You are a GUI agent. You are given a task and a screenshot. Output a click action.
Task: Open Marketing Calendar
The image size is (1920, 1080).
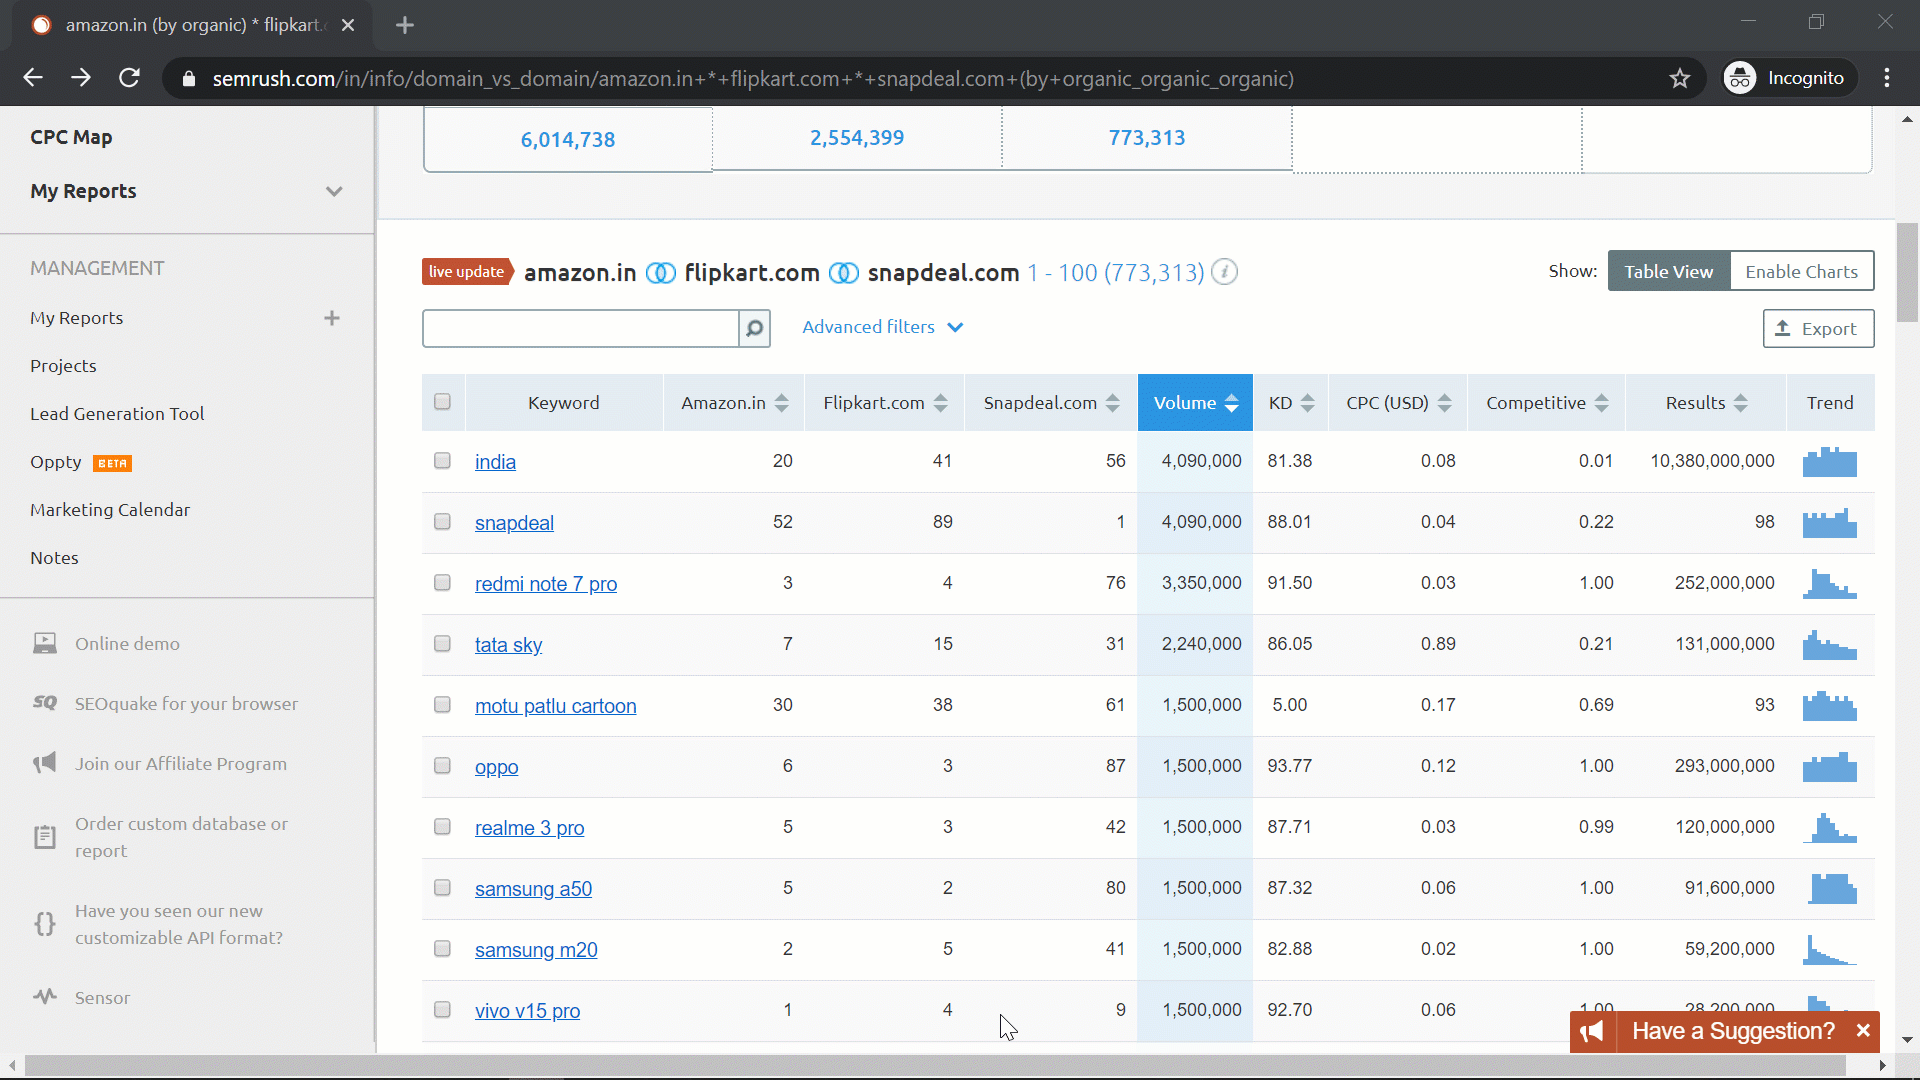tap(110, 510)
